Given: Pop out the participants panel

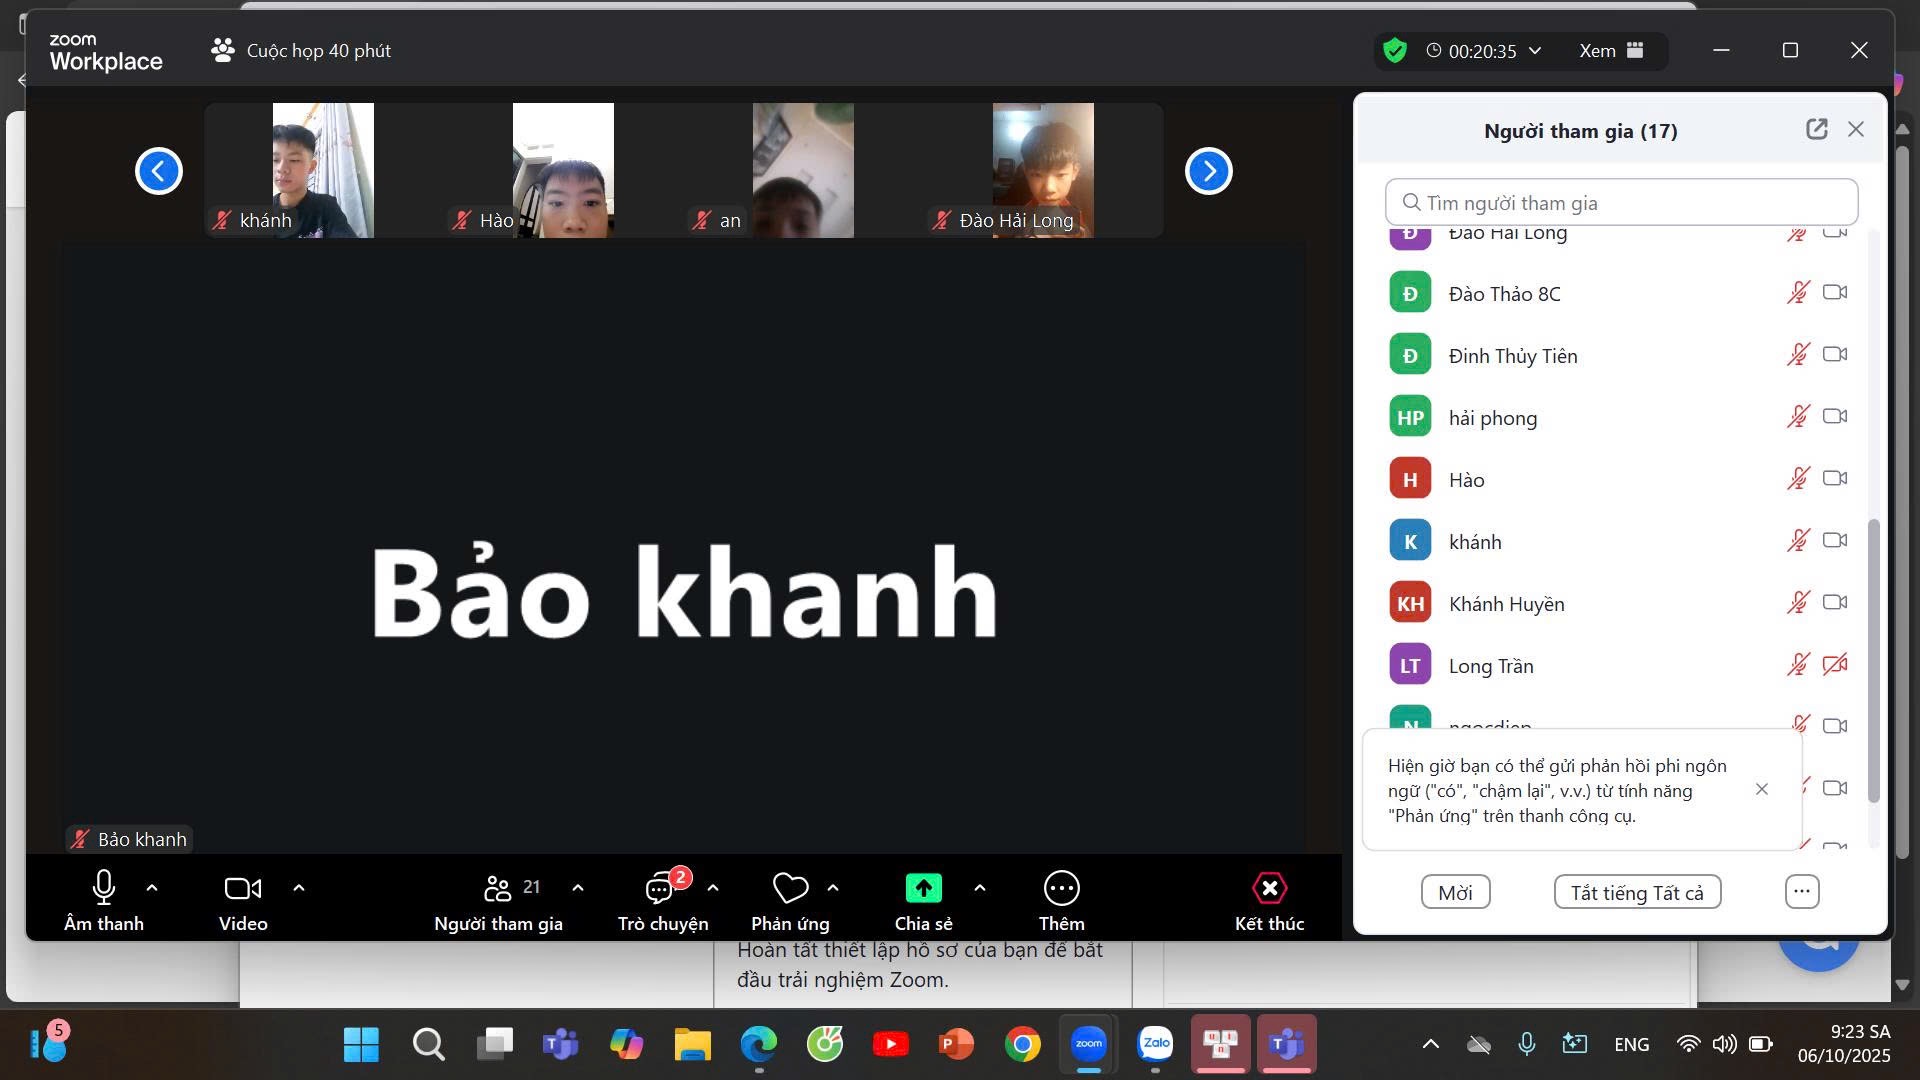Looking at the screenshot, I should click(1816, 129).
